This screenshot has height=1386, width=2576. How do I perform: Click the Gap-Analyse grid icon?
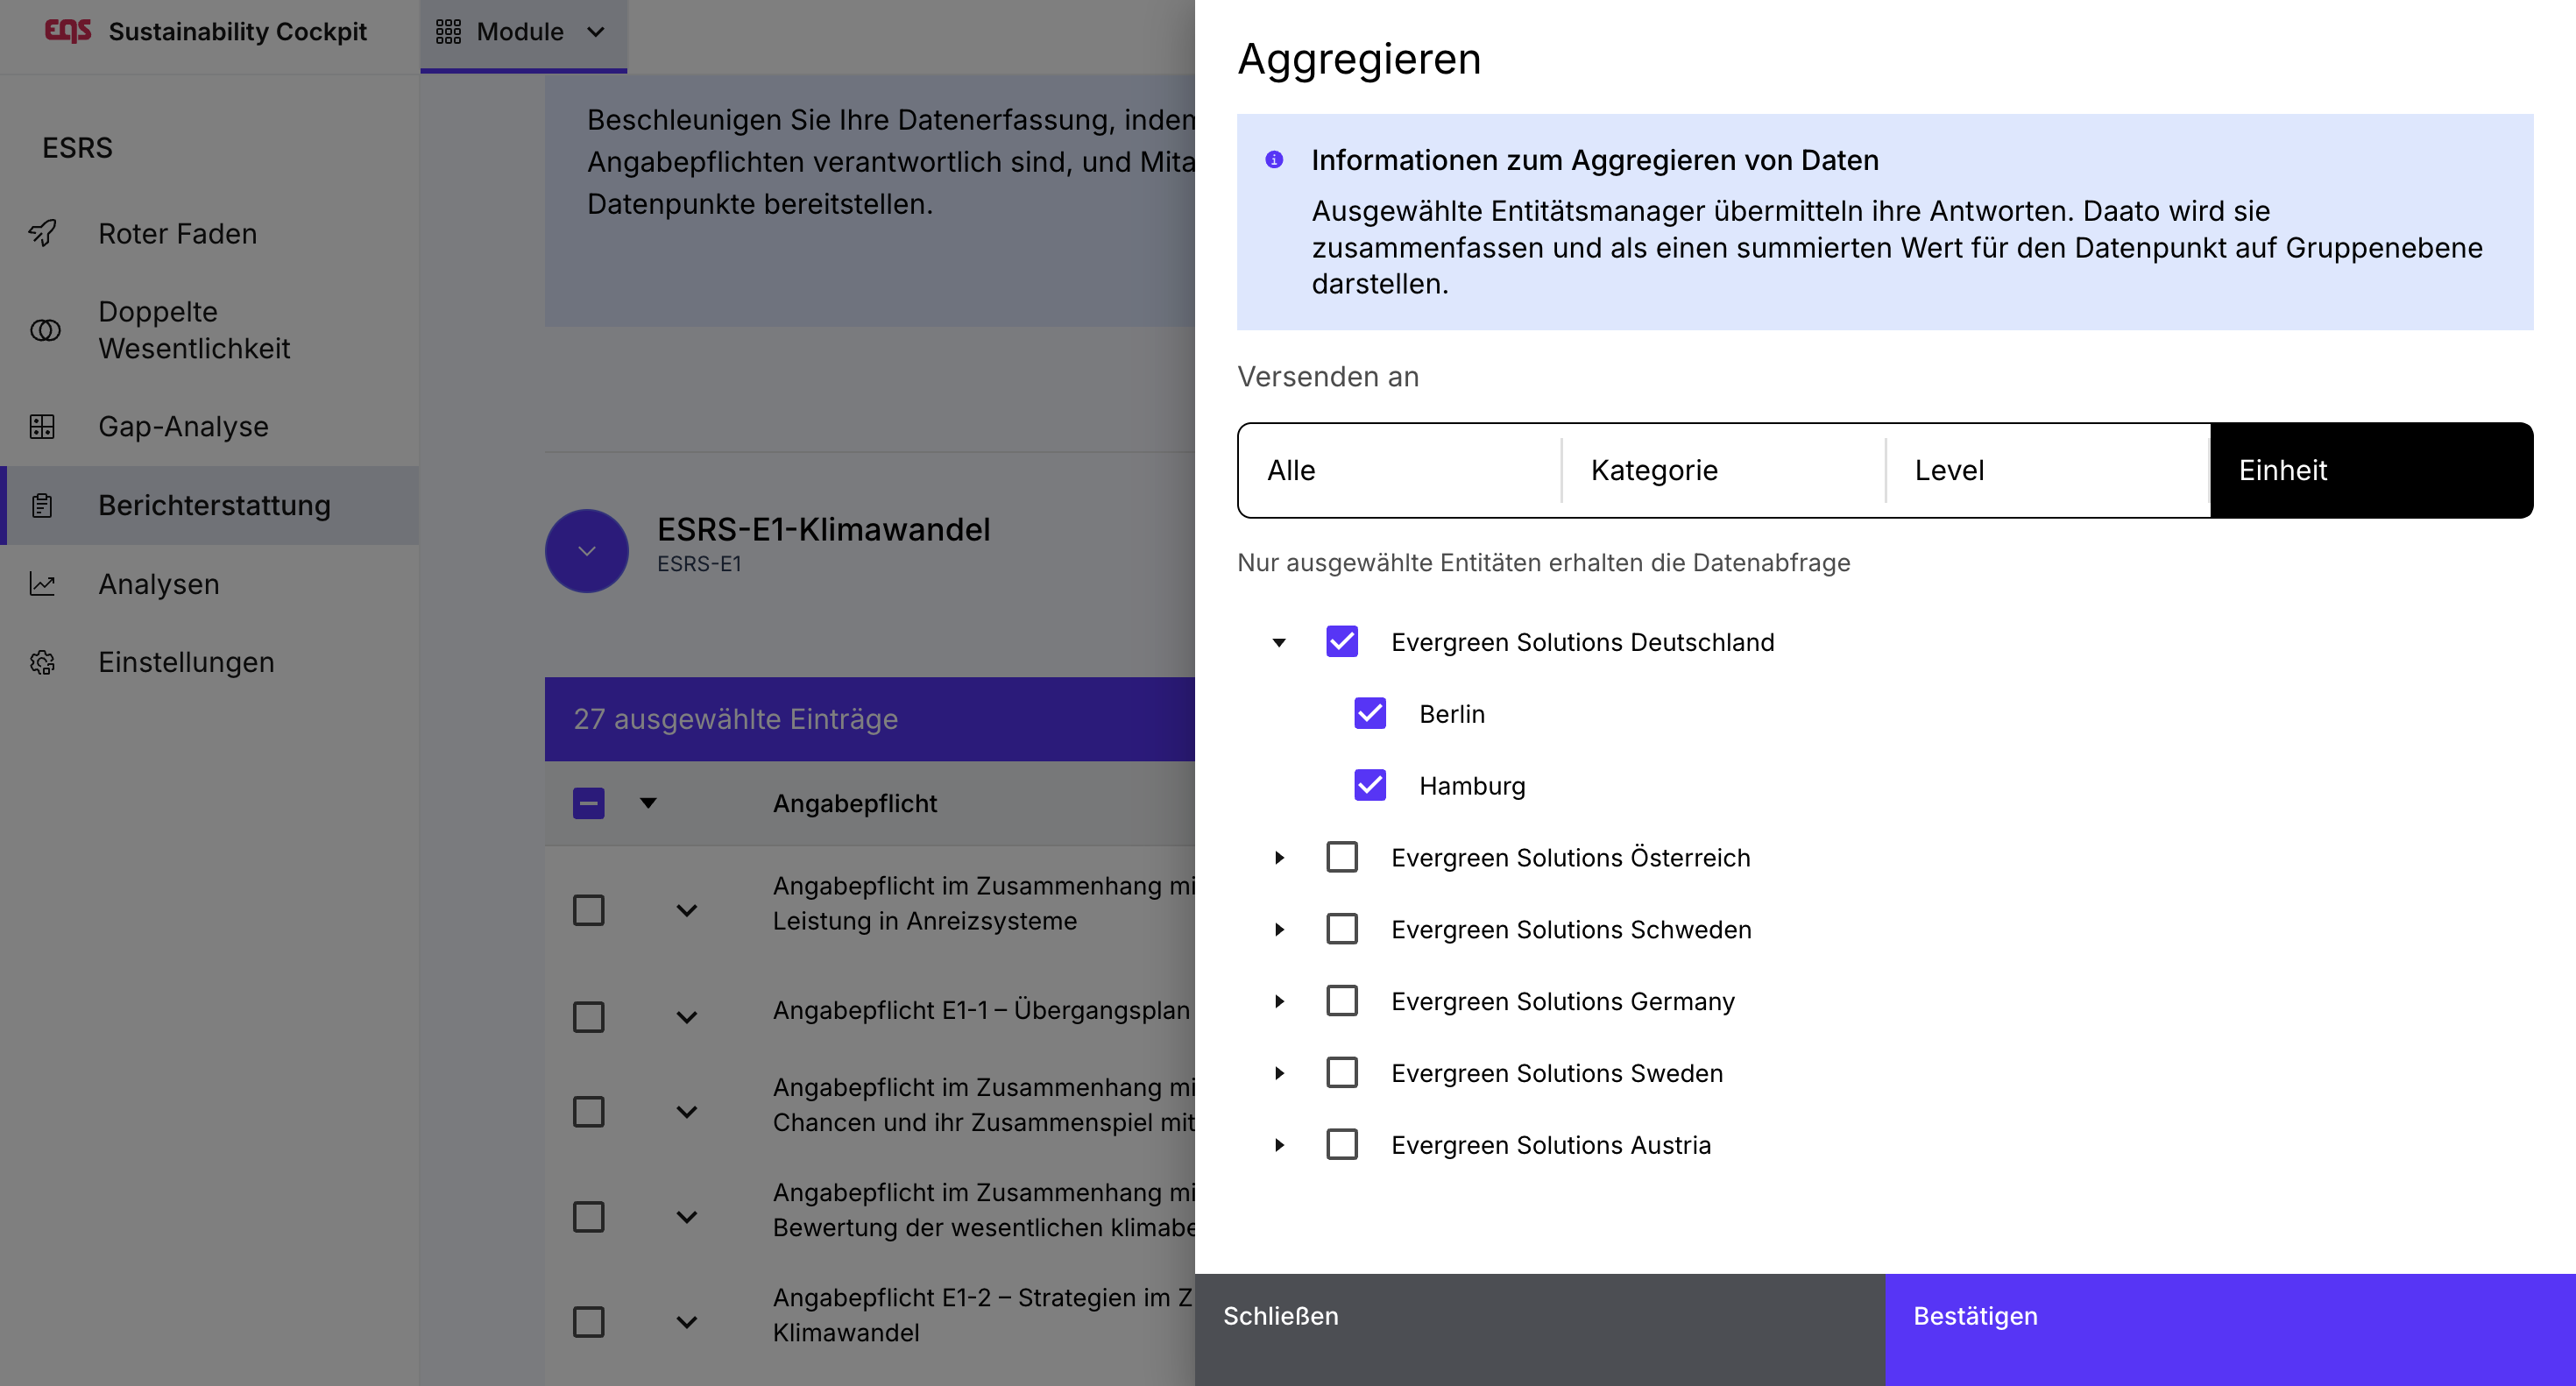coord(42,427)
